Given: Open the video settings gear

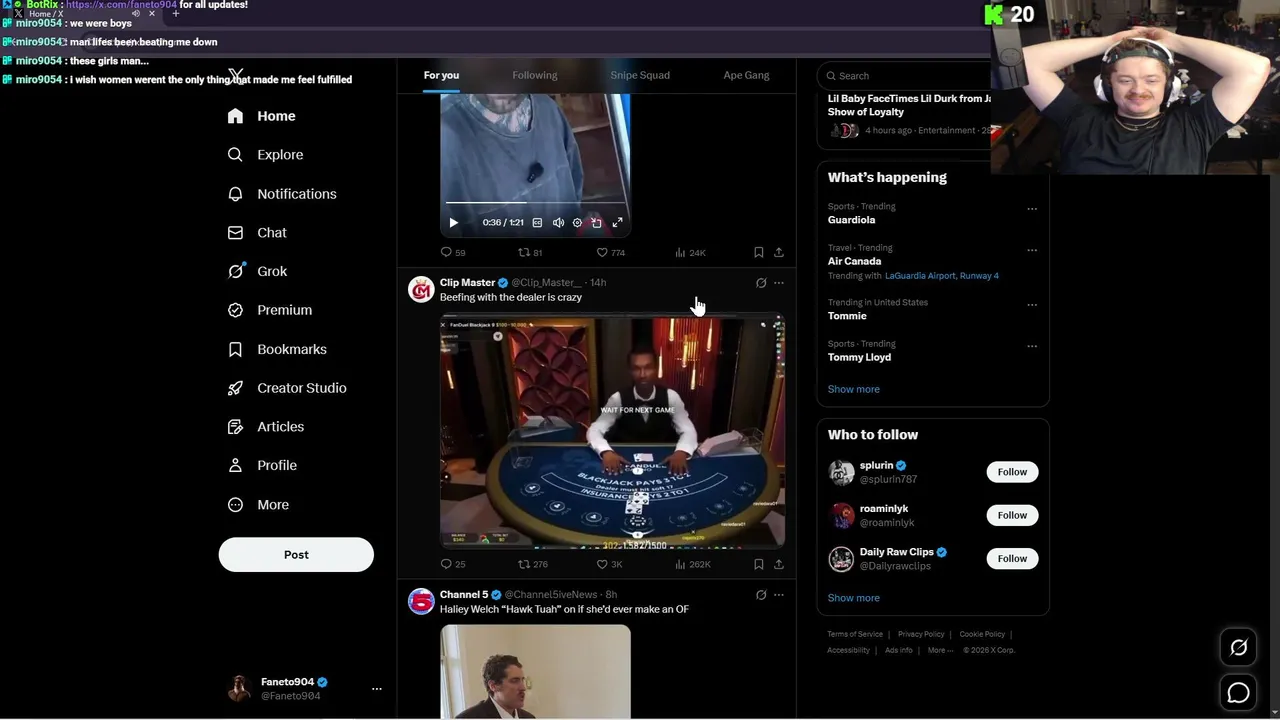Looking at the screenshot, I should coord(577,223).
